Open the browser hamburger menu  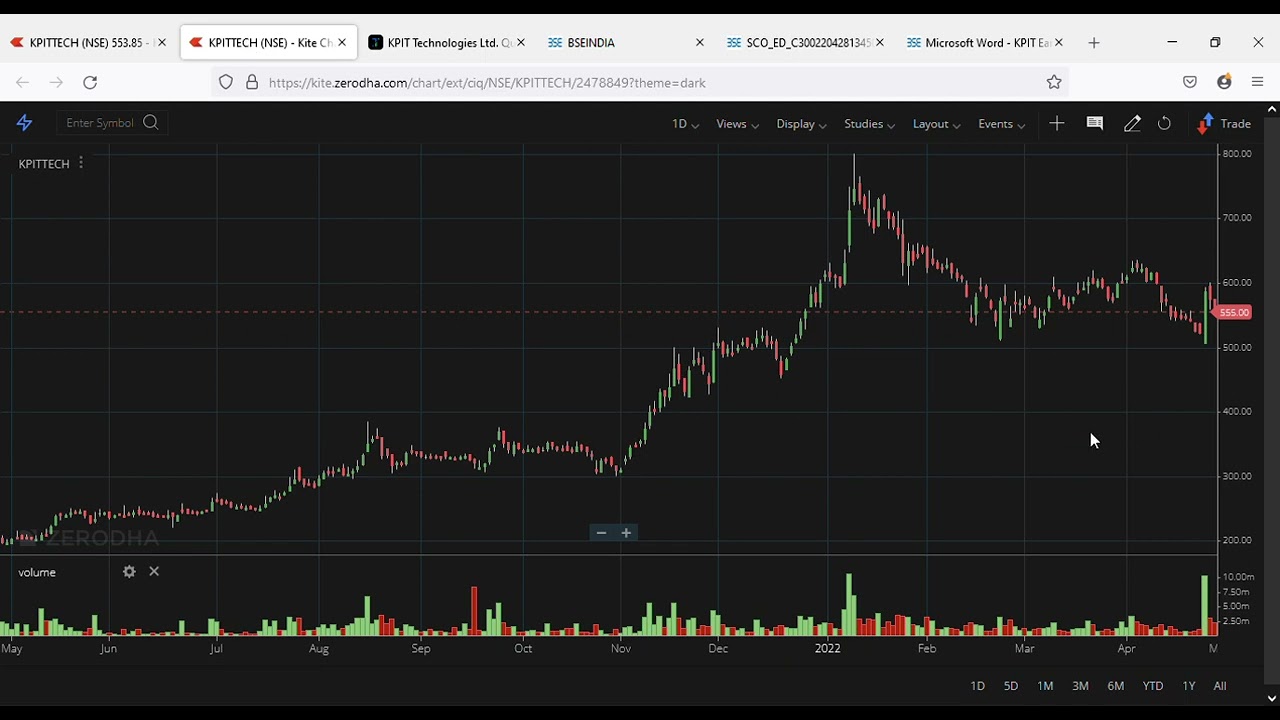[1258, 83]
